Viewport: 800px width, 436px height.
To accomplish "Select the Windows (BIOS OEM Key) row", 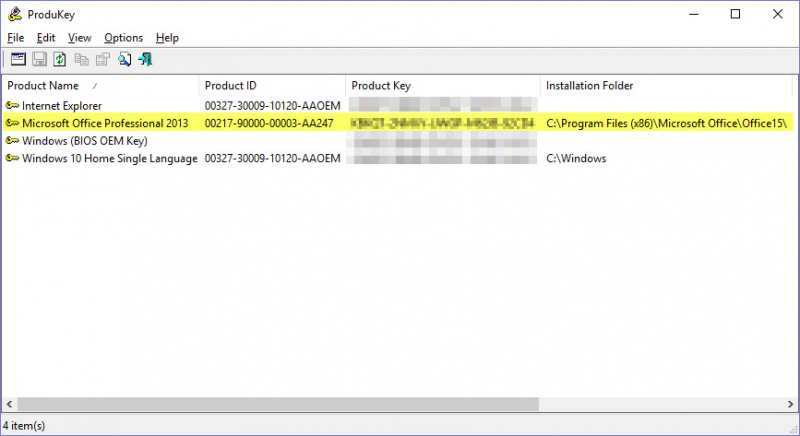I will 398,140.
